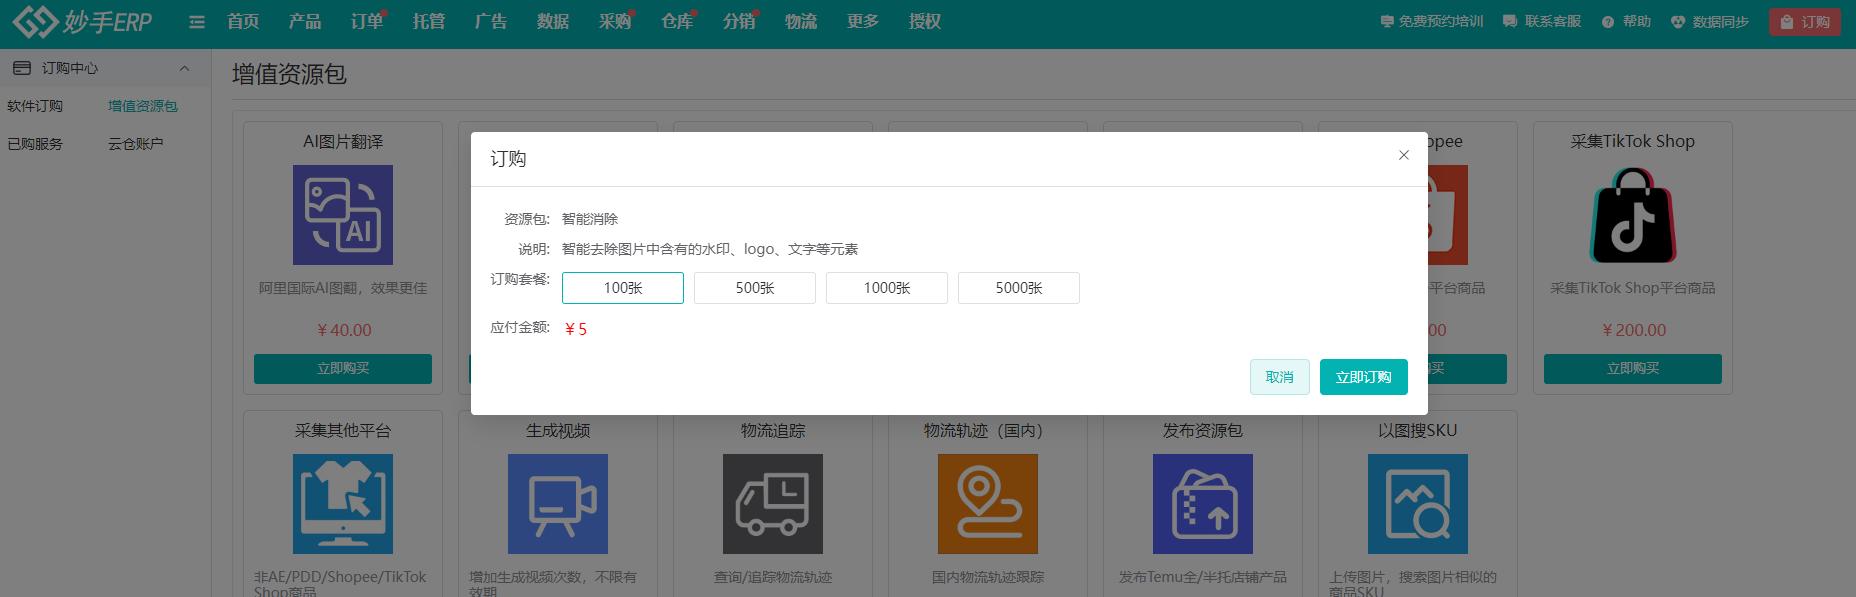Image resolution: width=1856 pixels, height=597 pixels.
Task: Click the 订购中心 card icon in sidebar
Action: 22,68
